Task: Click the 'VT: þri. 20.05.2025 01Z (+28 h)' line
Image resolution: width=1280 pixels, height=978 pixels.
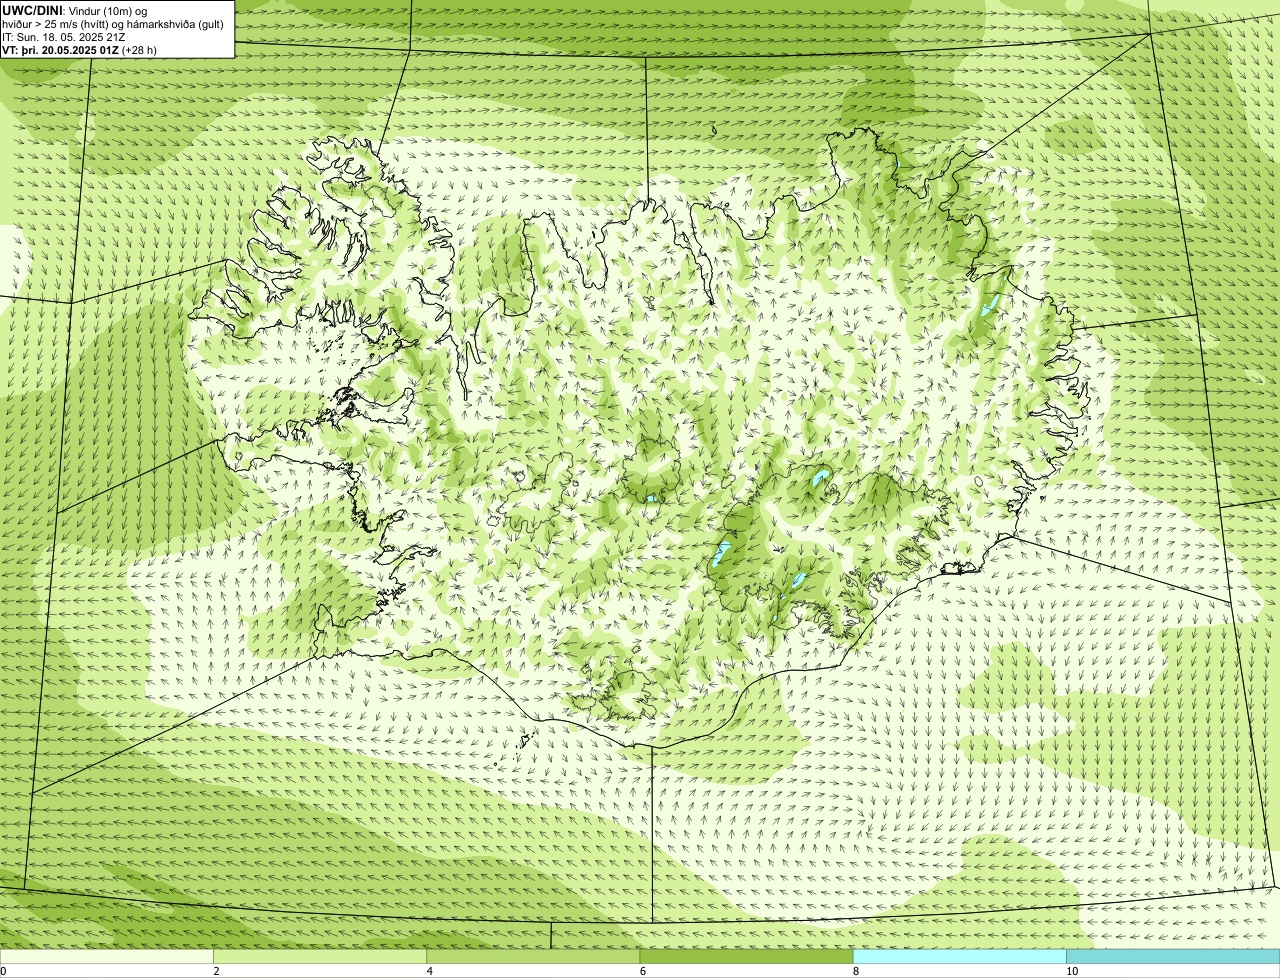Action: pos(79,50)
